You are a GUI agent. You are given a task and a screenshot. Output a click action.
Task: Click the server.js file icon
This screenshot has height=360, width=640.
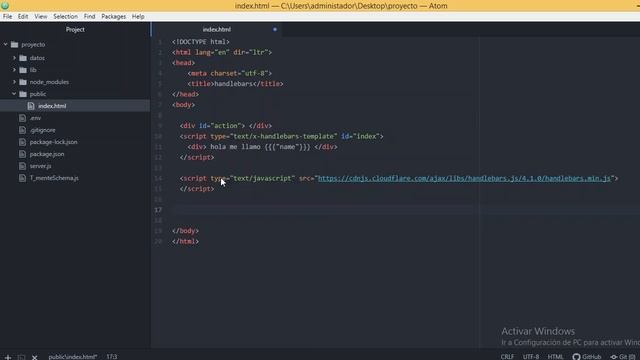click(22, 166)
